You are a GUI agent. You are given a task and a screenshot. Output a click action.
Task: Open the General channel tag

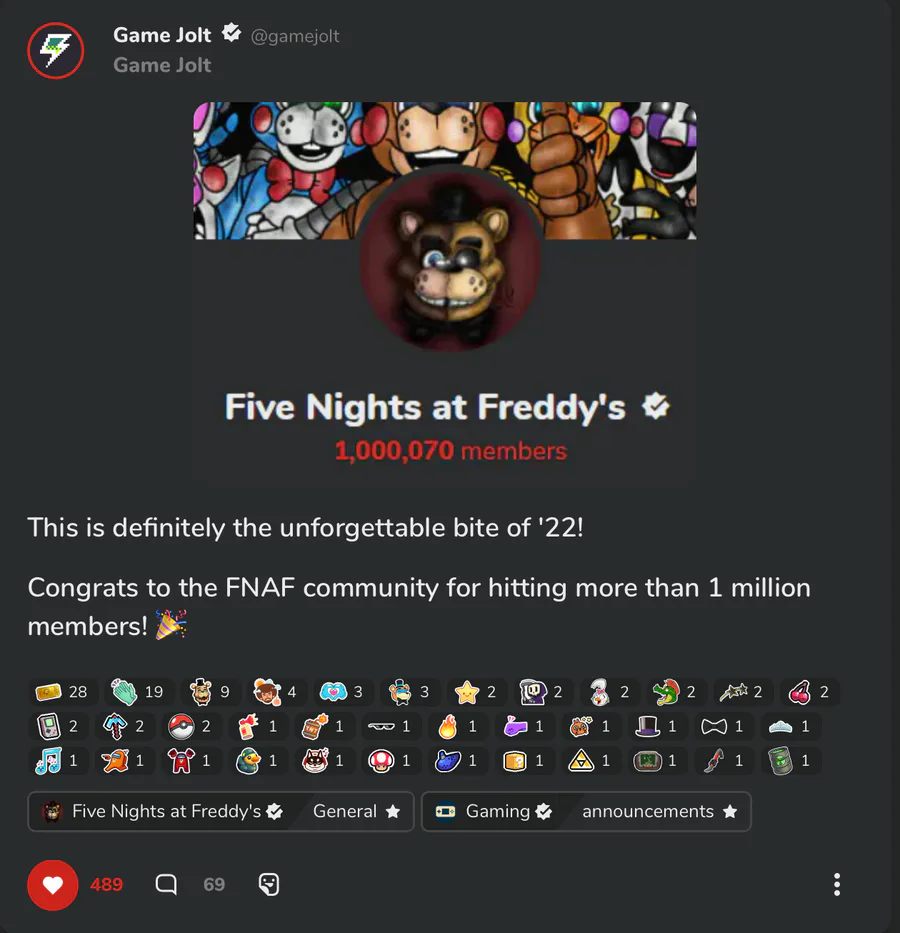pyautogui.click(x=356, y=812)
